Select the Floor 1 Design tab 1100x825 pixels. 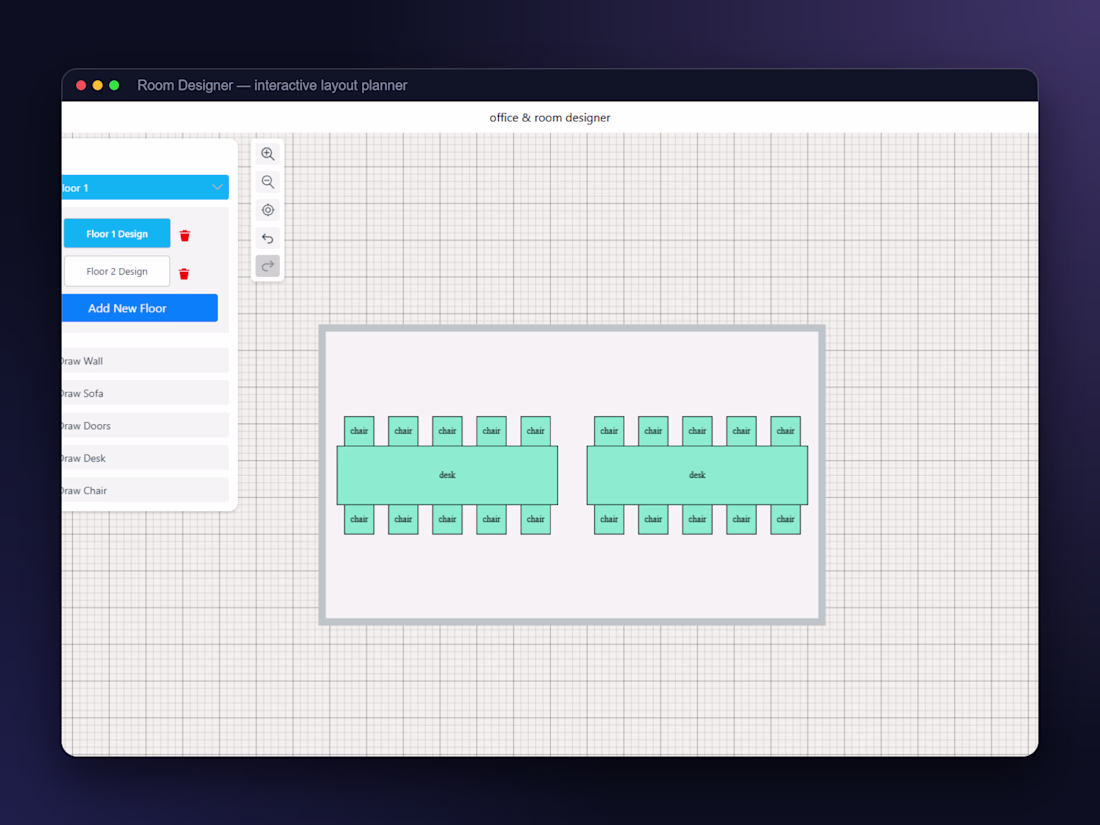pyautogui.click(x=116, y=234)
